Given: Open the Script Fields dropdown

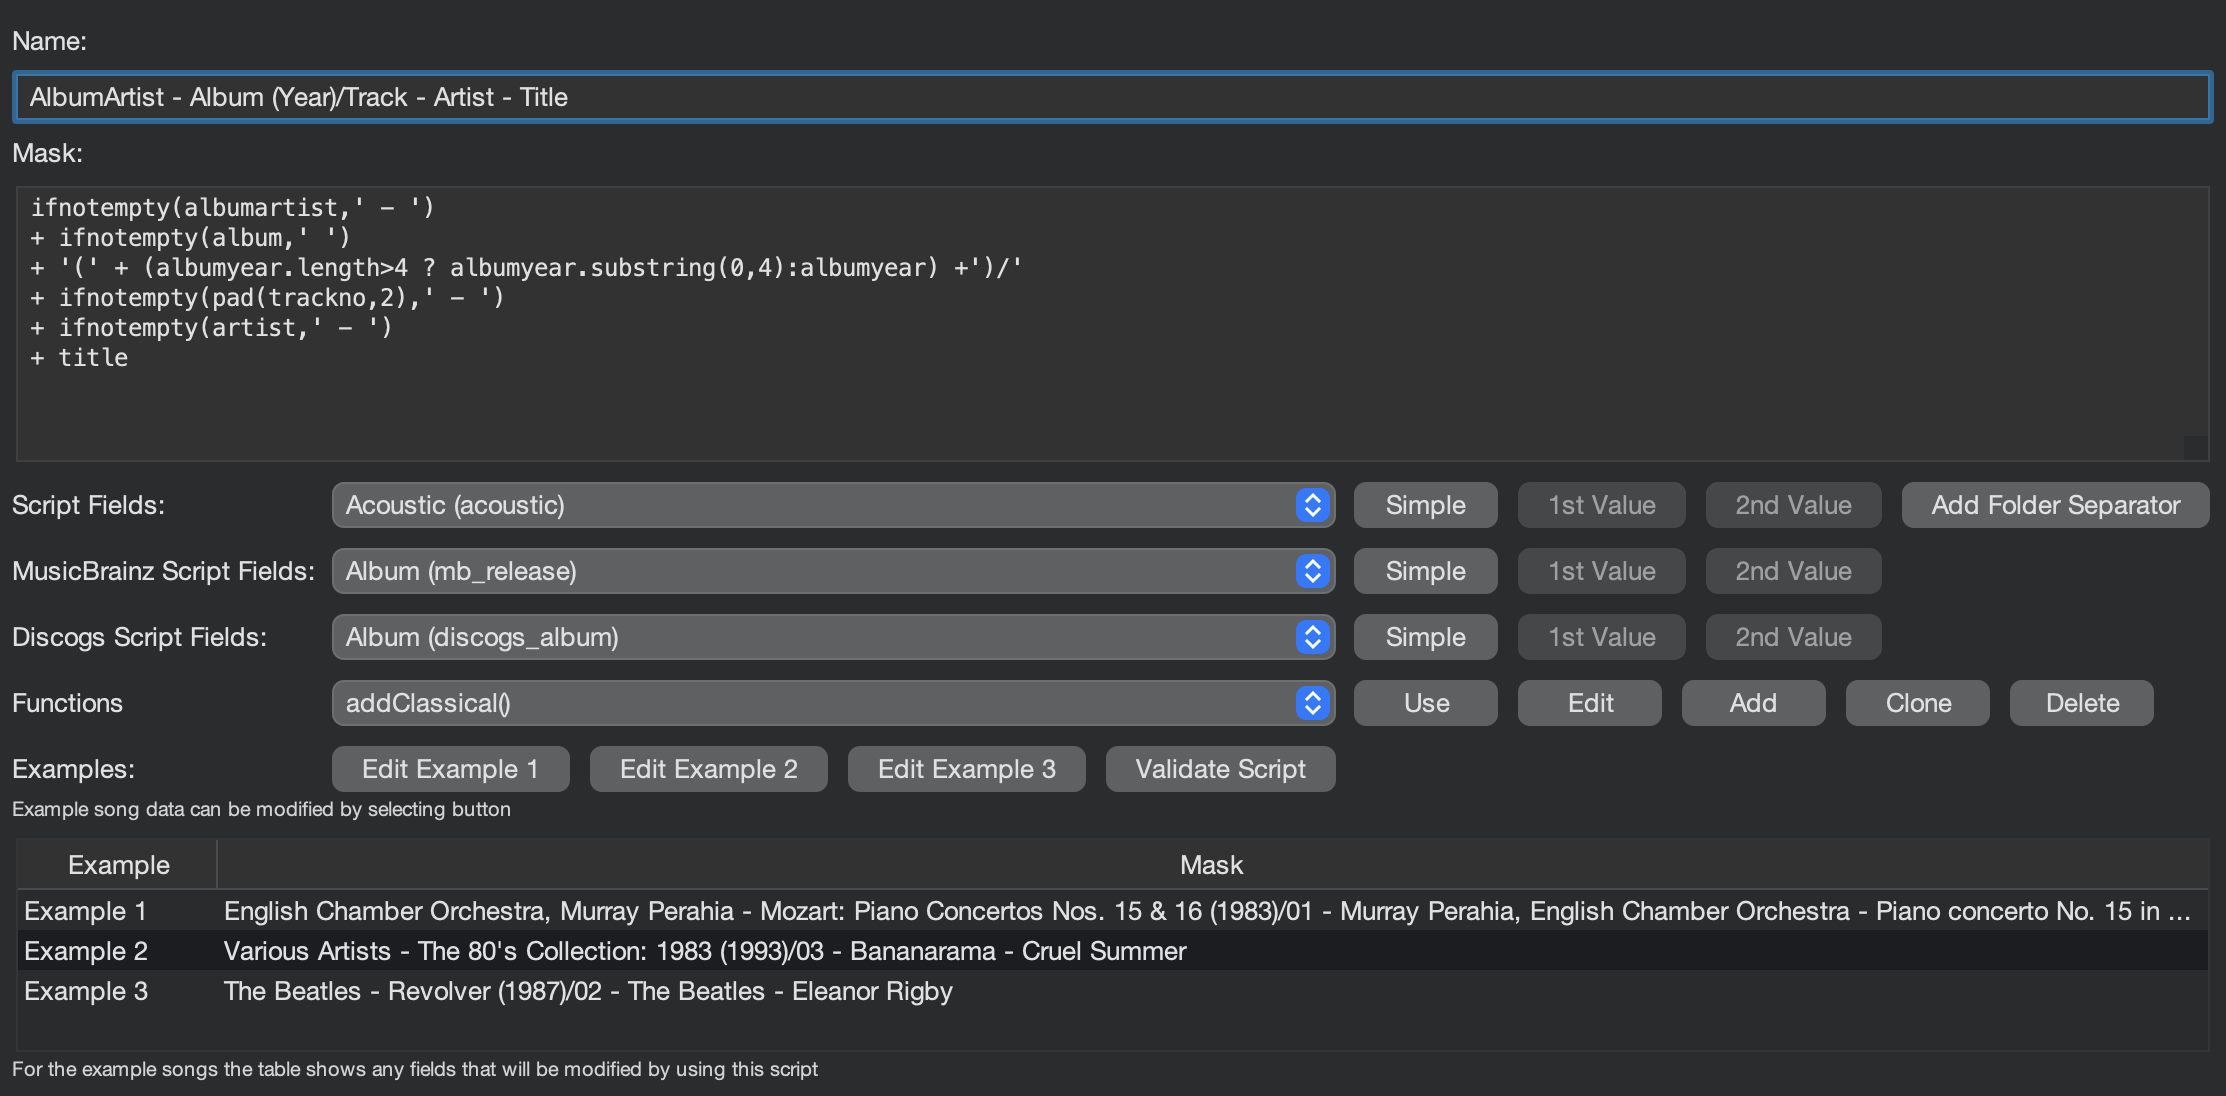Looking at the screenshot, I should pos(832,505).
